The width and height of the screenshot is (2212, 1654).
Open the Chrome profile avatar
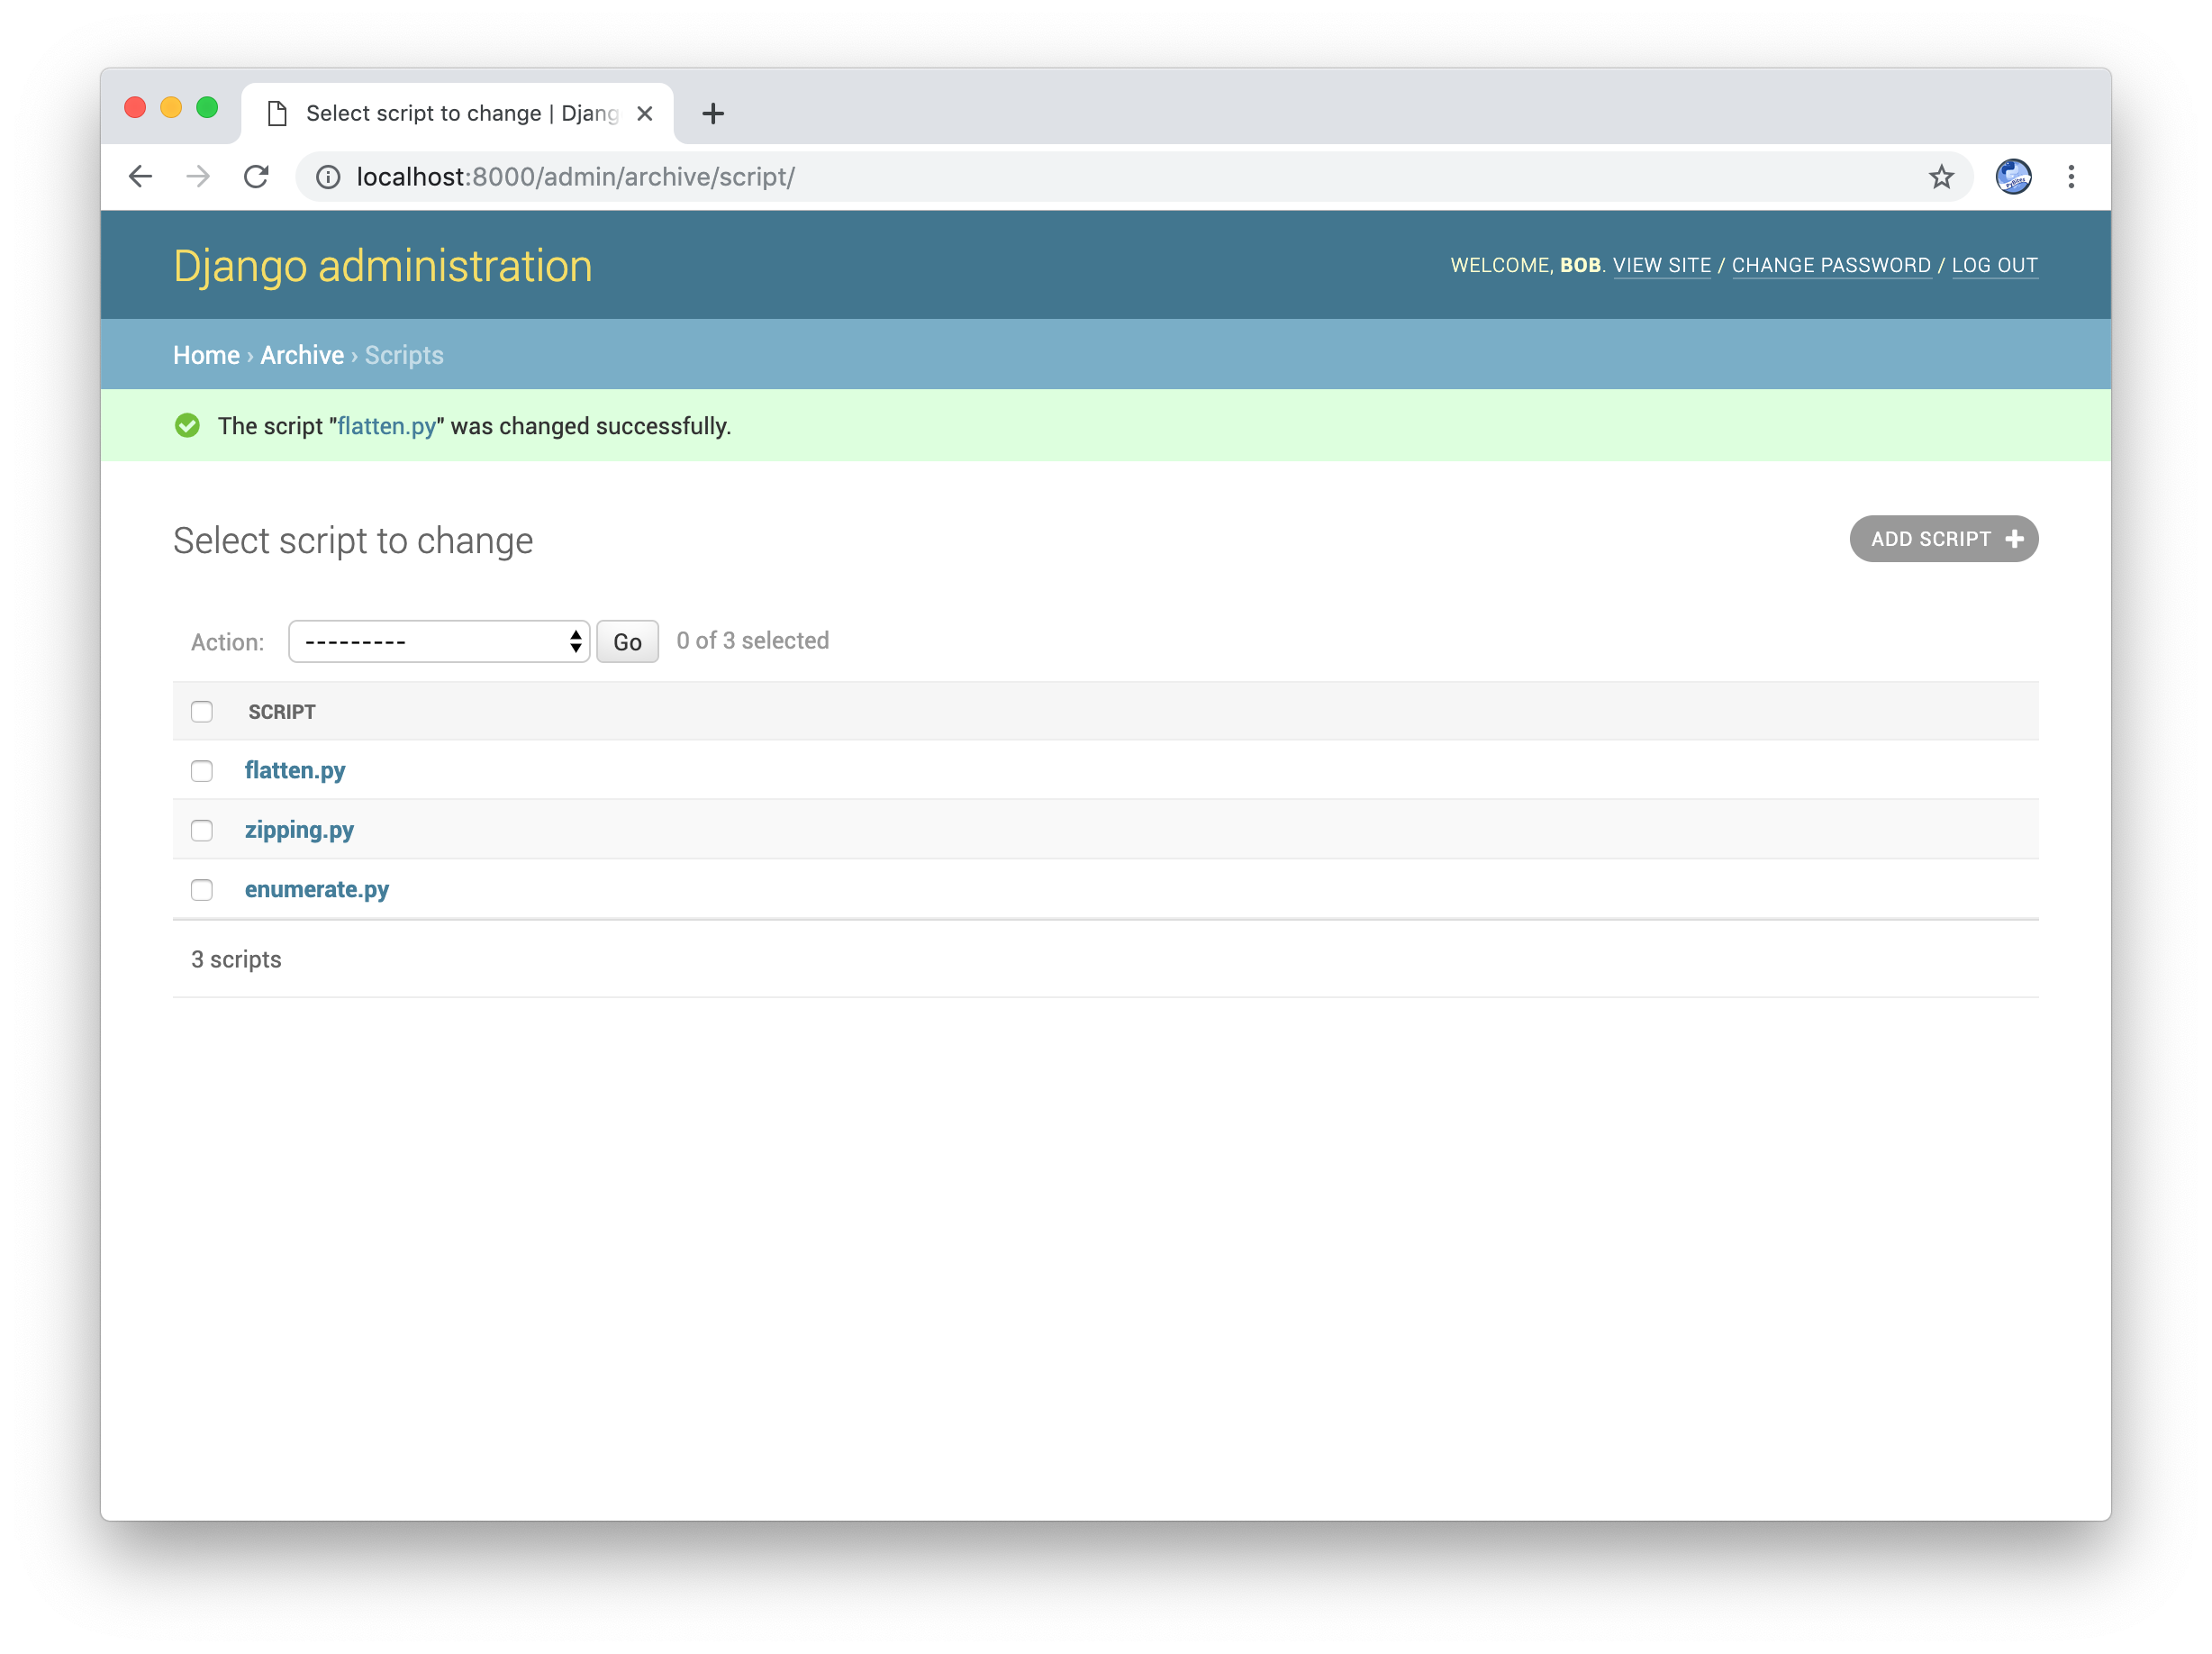point(2012,177)
